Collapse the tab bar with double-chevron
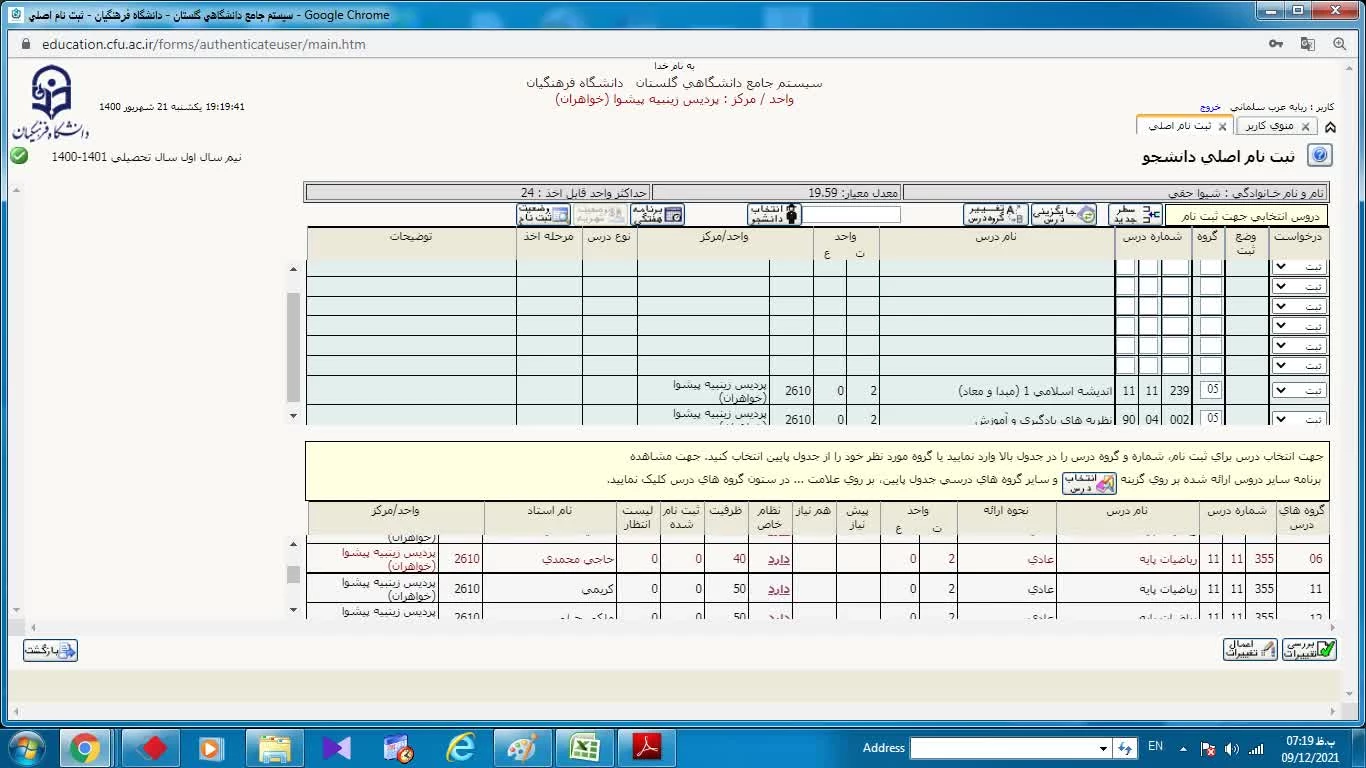1366x768 pixels. click(x=1330, y=127)
